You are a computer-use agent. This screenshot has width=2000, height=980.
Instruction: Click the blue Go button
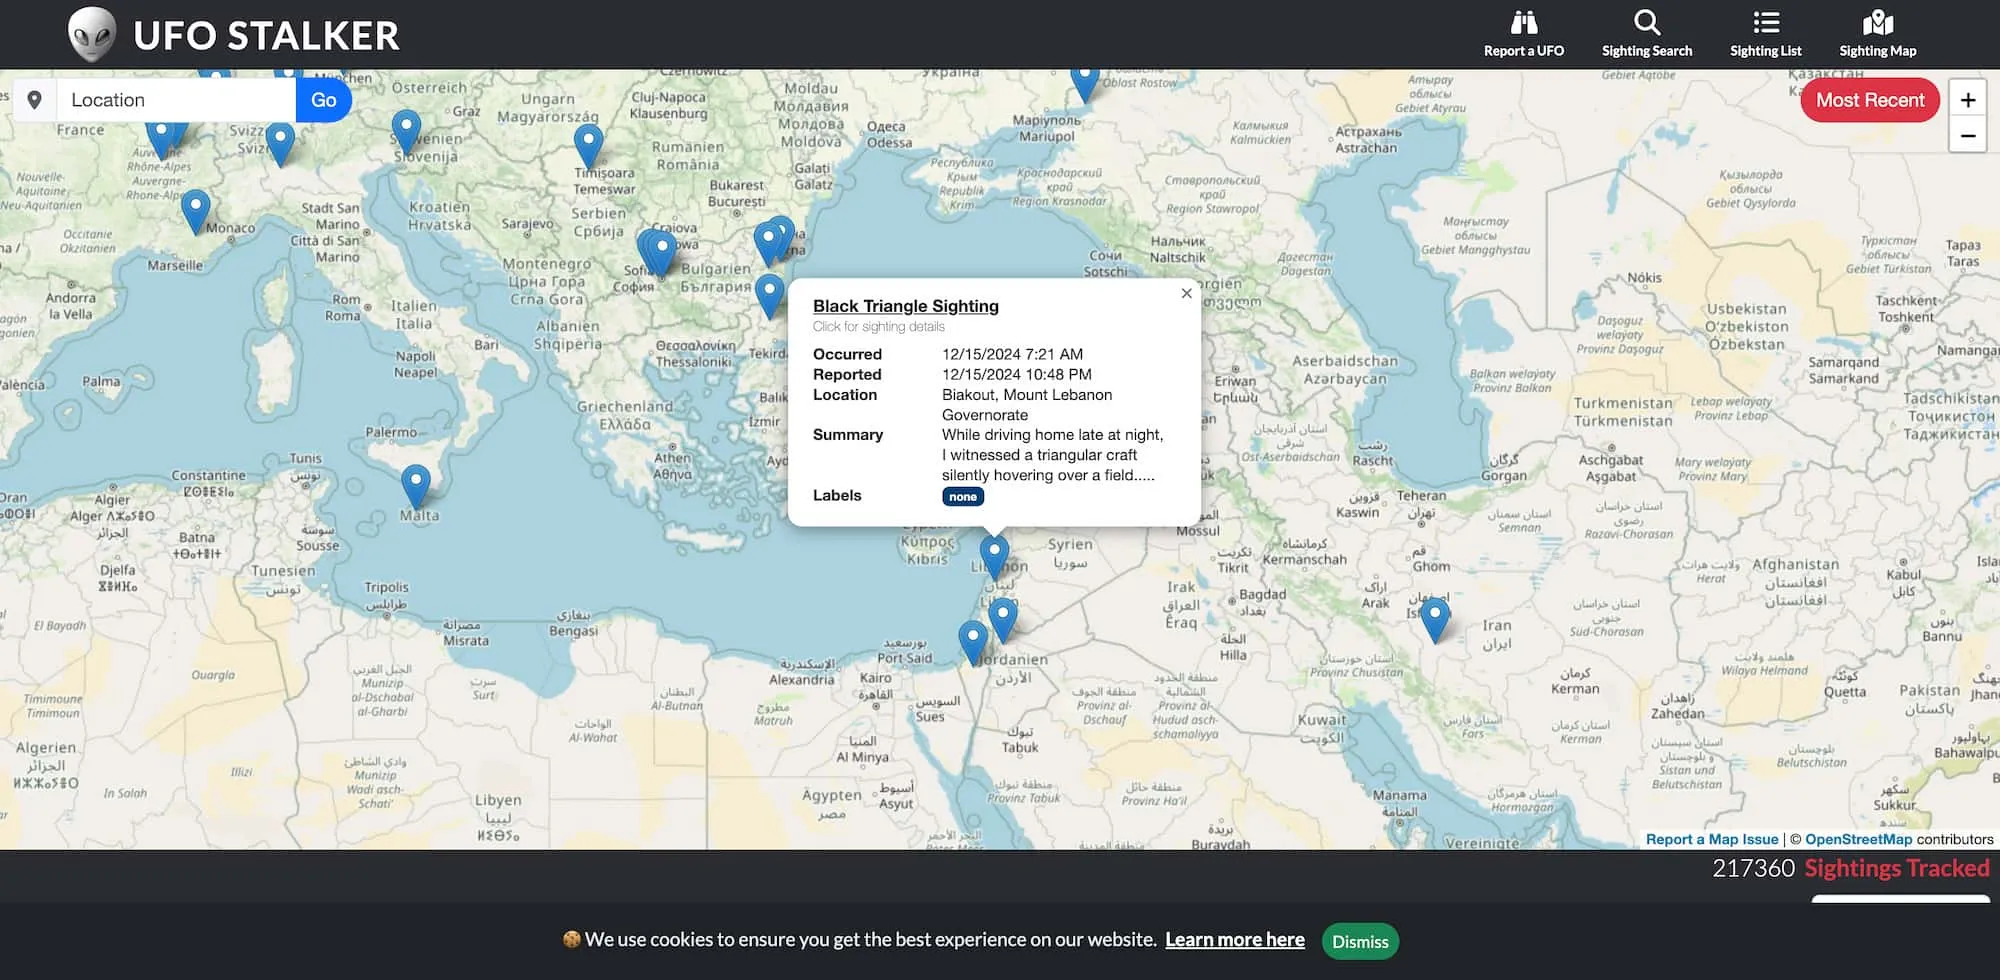[x=323, y=100]
